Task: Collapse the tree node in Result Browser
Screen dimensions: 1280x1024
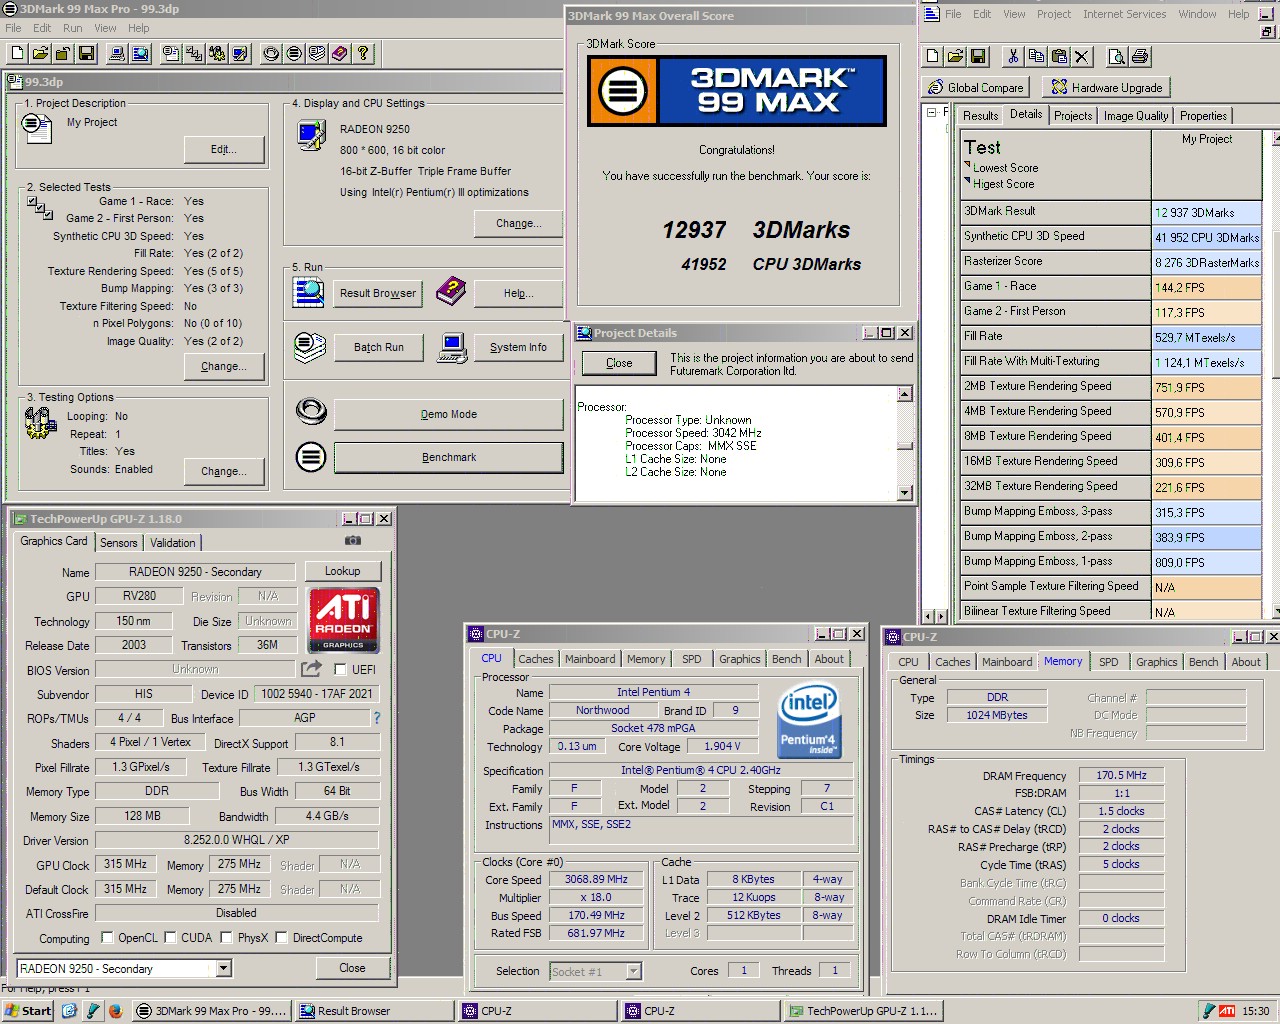Action: point(931,113)
